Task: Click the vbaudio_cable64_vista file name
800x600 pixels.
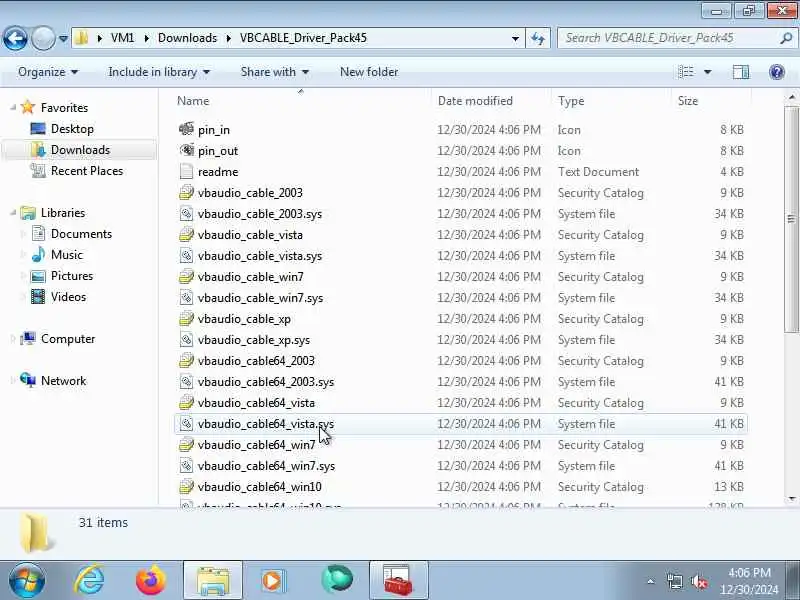Action: [256, 403]
